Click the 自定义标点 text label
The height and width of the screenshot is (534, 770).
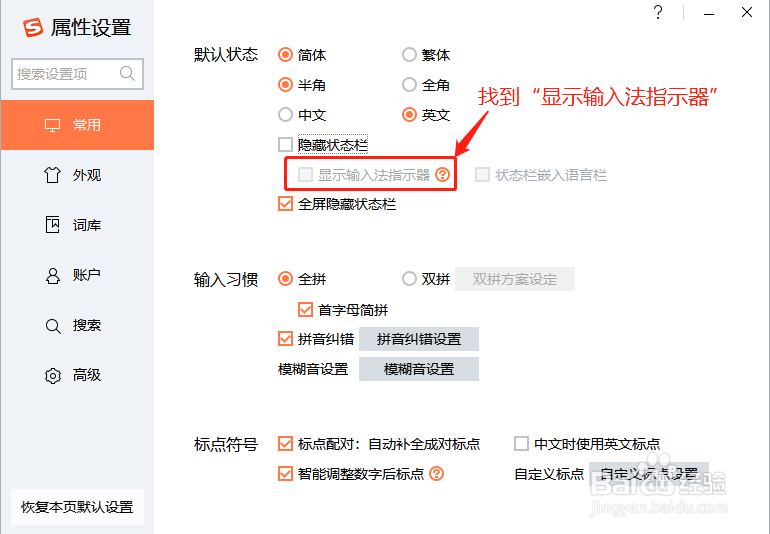pos(549,474)
